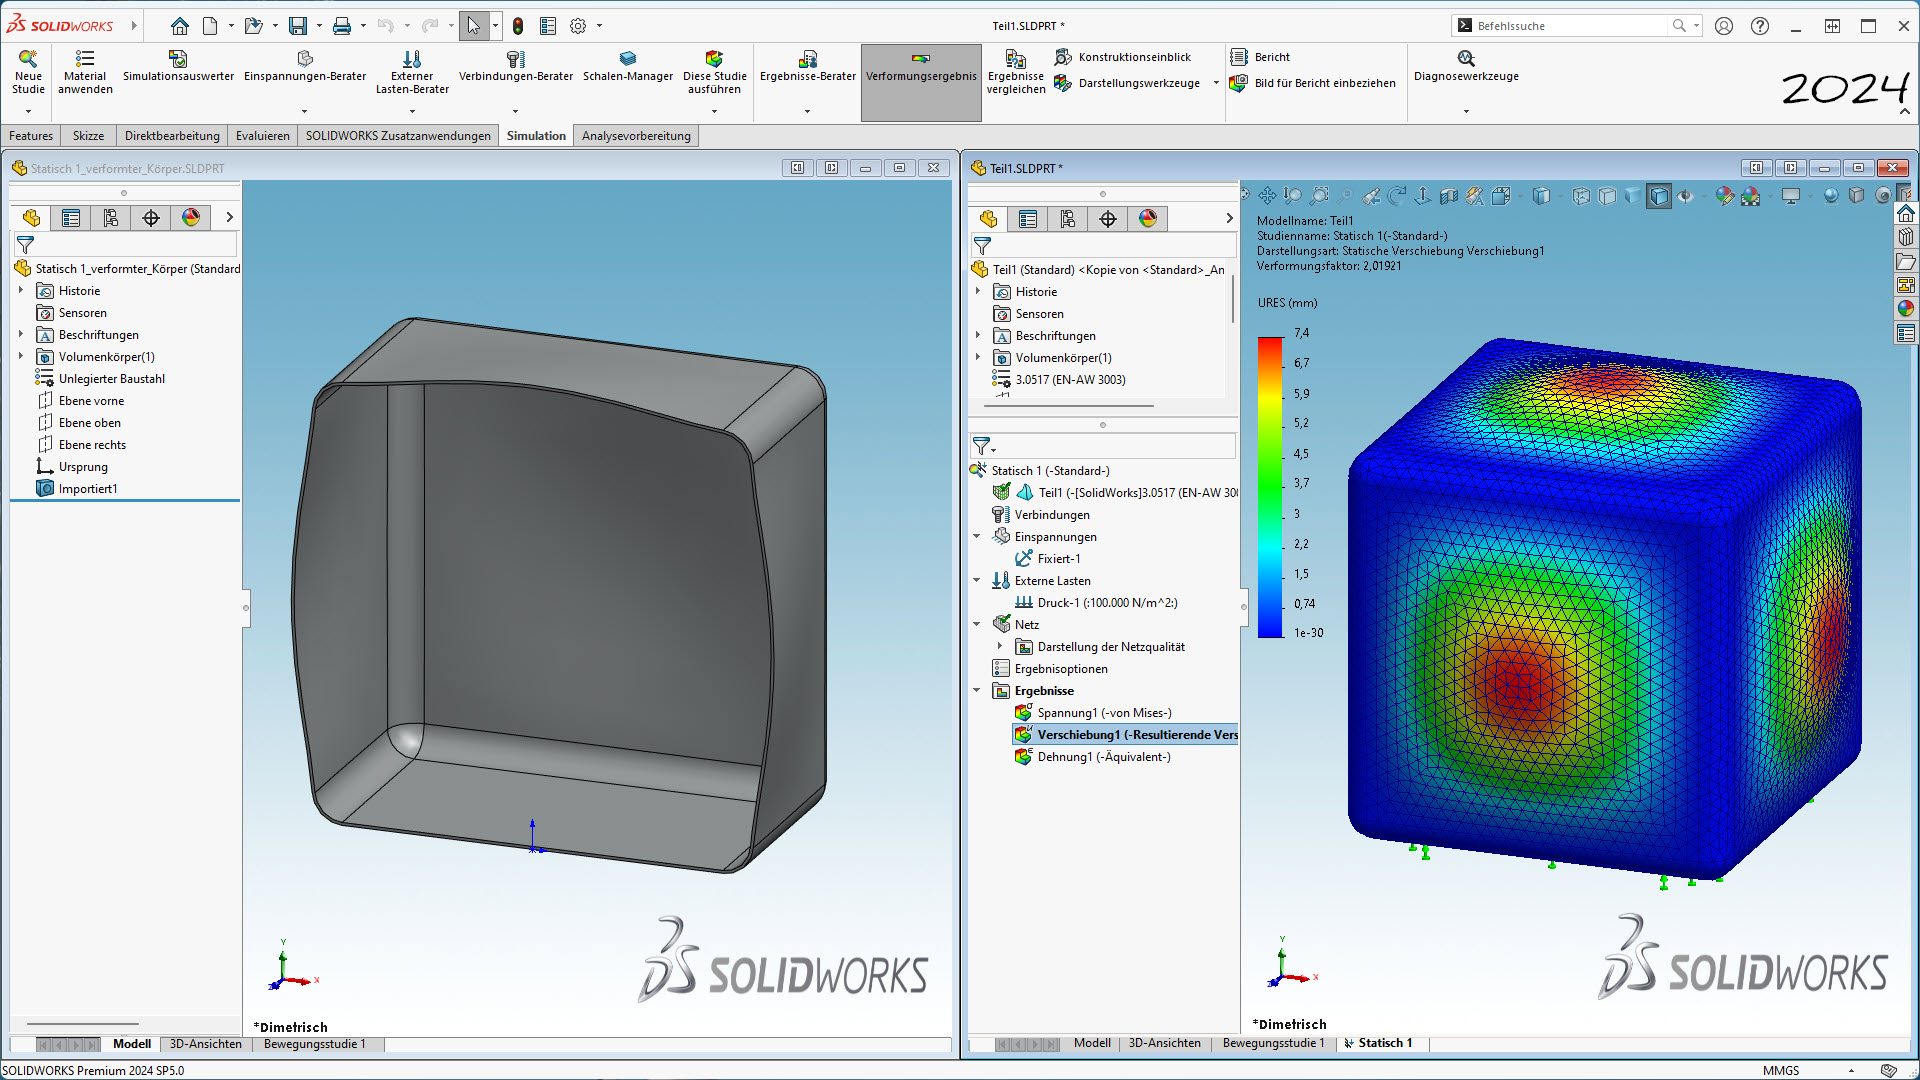Open the DisplayManager tab in left panel
The width and height of the screenshot is (1920, 1080).
click(191, 218)
